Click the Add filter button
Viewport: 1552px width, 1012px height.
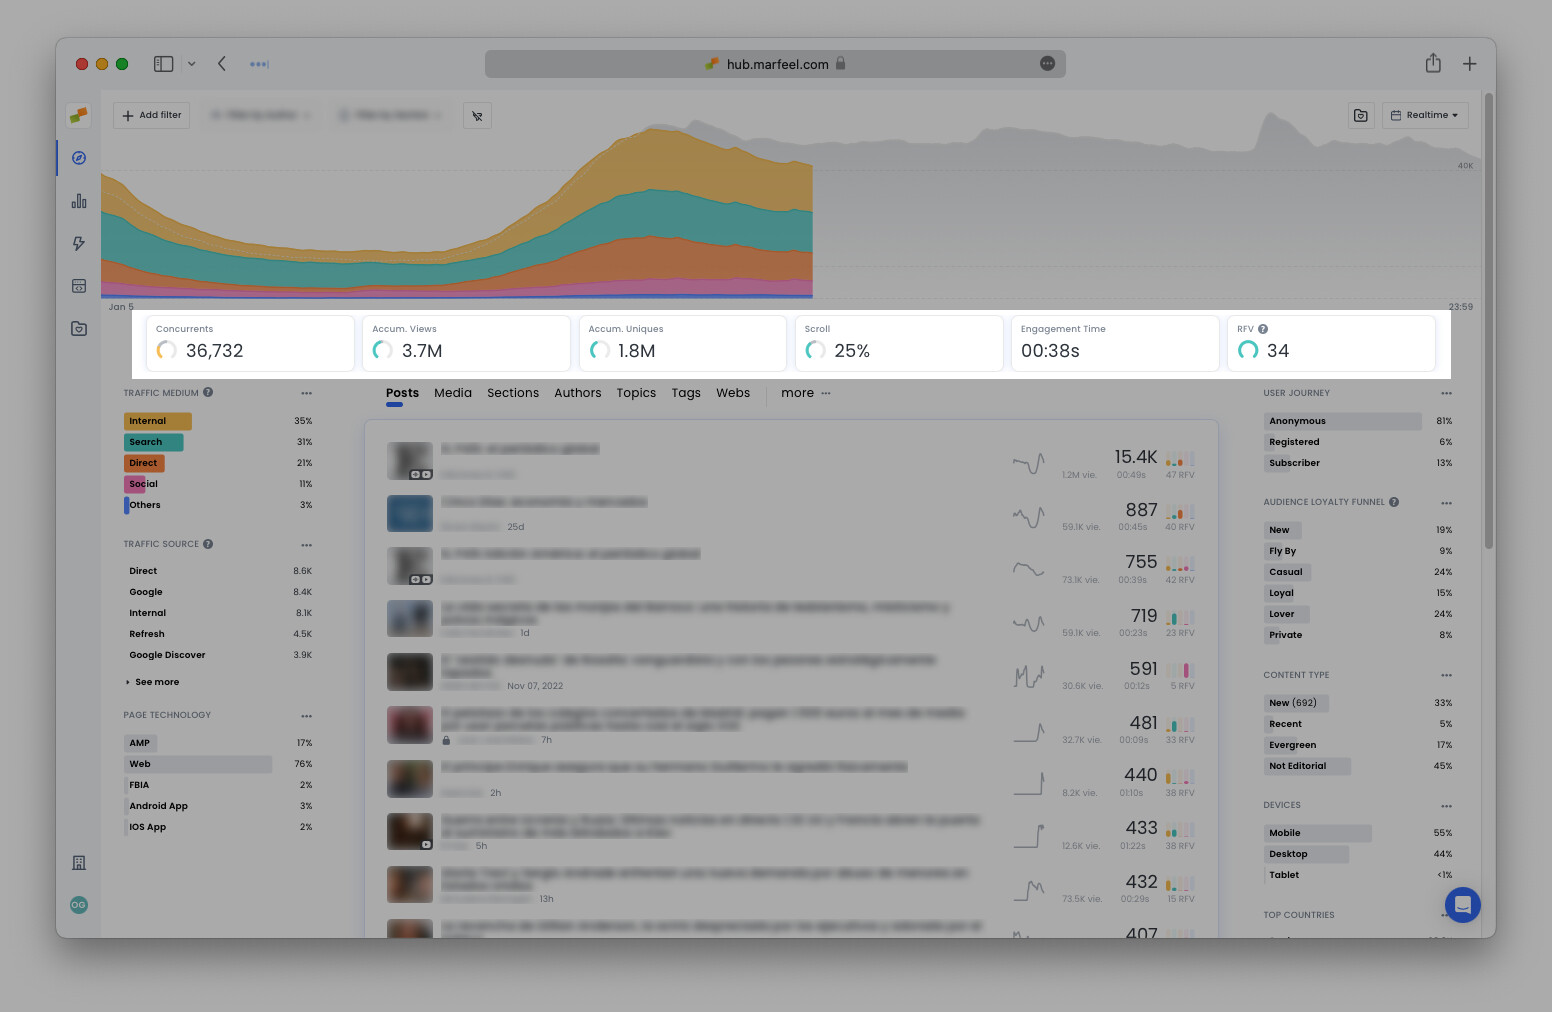151,115
